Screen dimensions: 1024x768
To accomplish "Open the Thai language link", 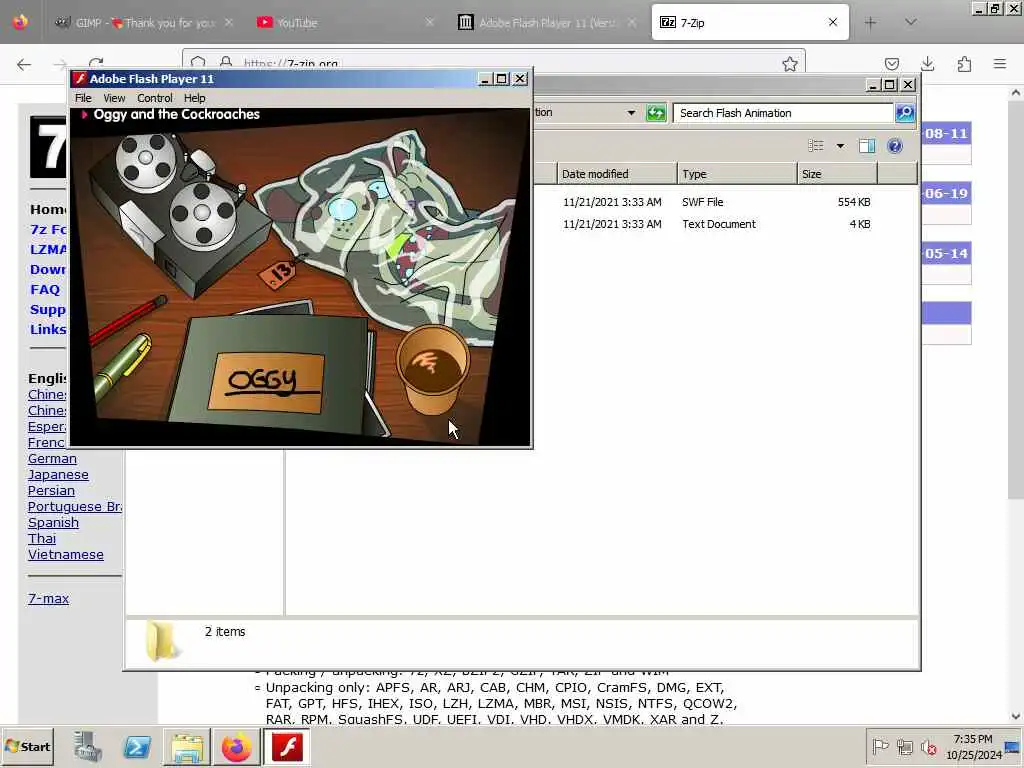I will pos(42,539).
